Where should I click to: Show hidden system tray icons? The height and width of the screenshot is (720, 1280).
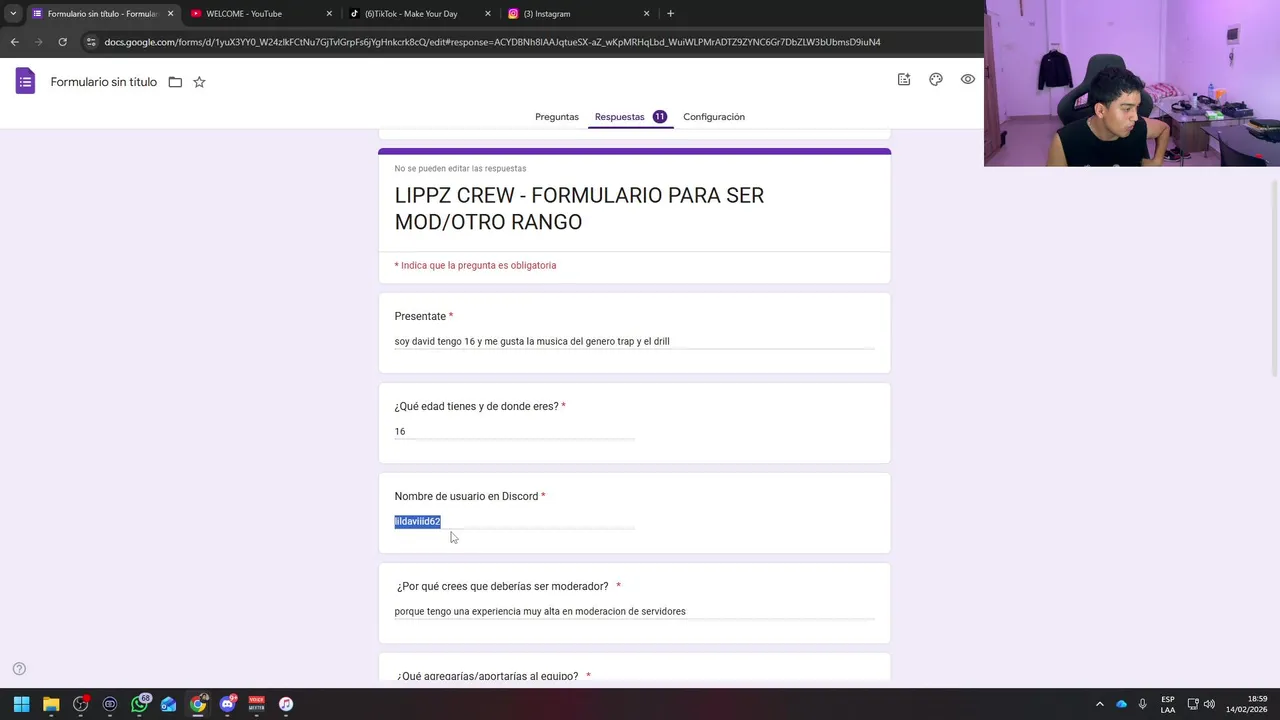pos(1099,704)
